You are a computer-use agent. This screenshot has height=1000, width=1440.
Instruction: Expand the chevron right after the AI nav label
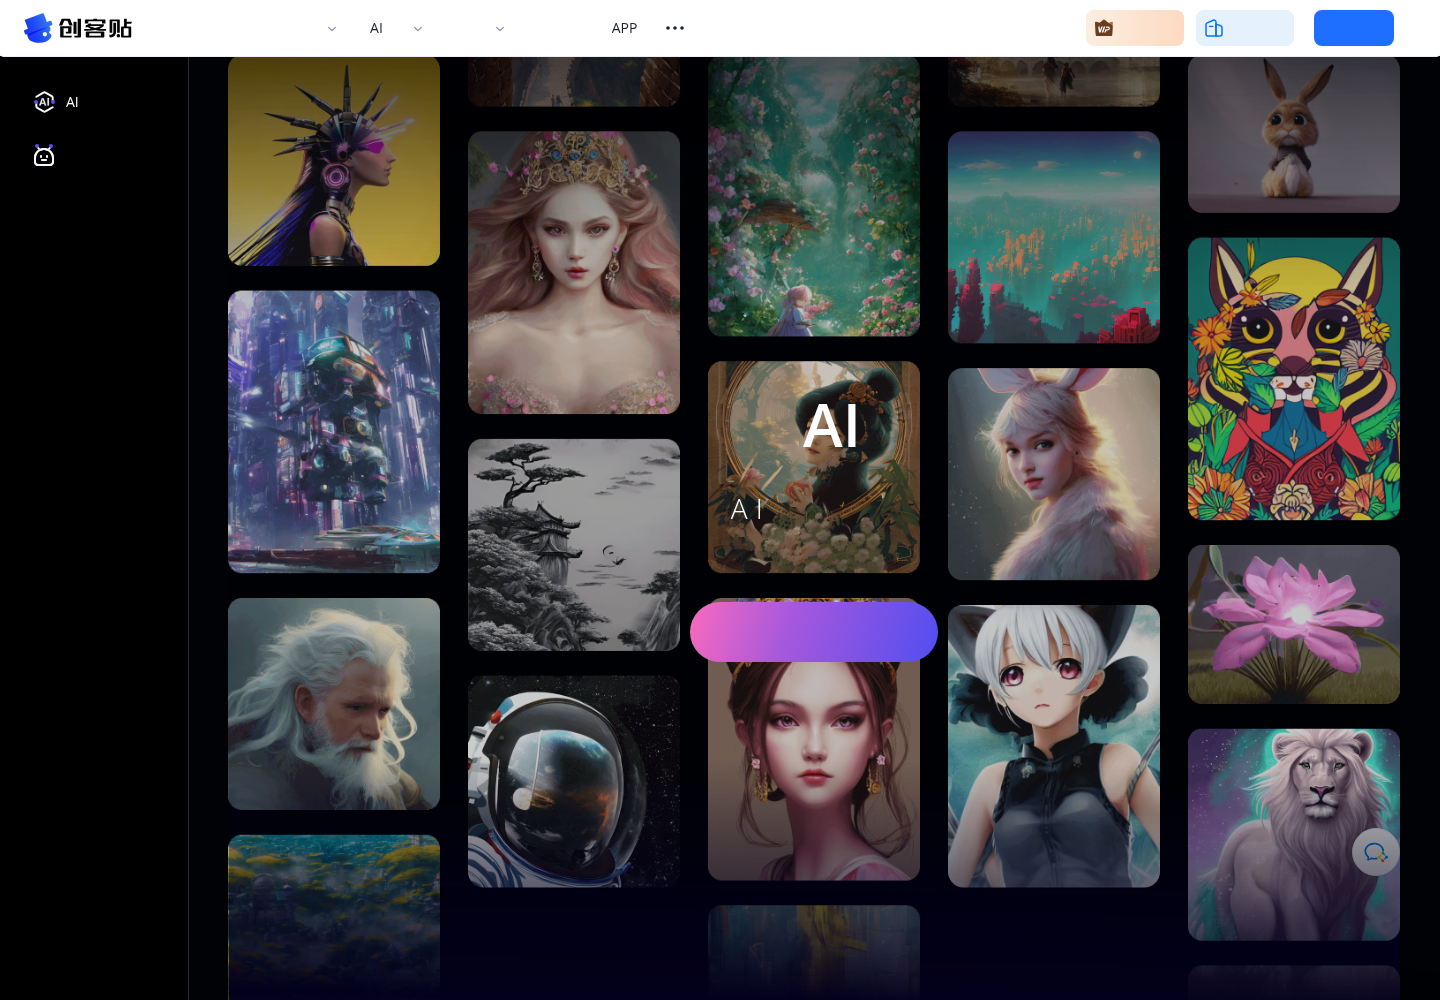(x=418, y=29)
